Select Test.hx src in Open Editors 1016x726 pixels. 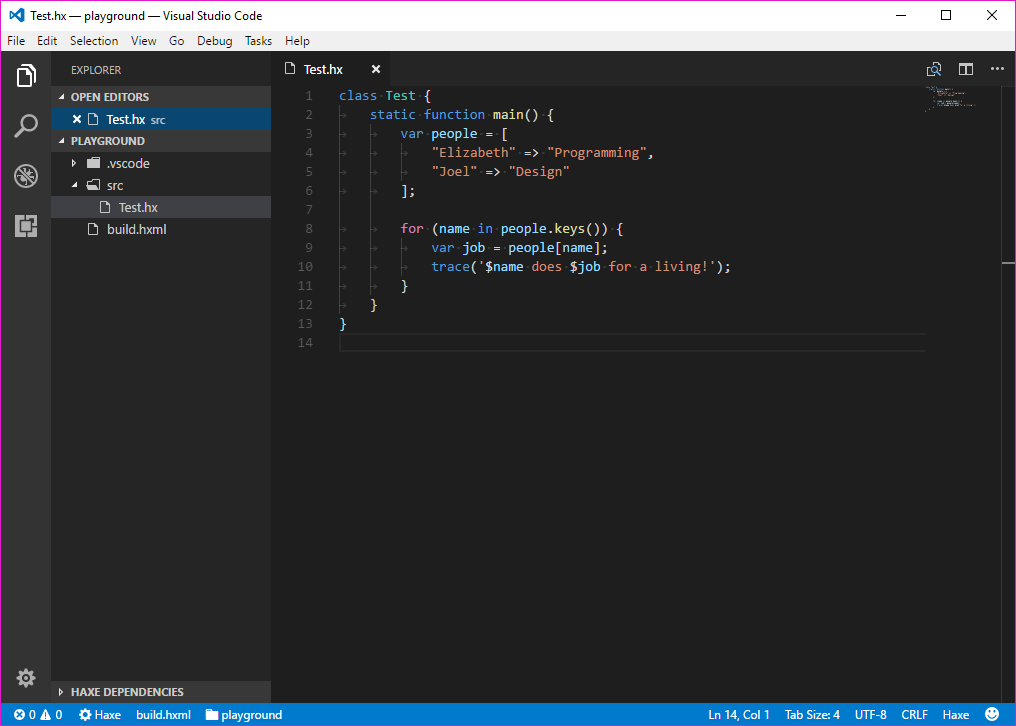click(161, 119)
